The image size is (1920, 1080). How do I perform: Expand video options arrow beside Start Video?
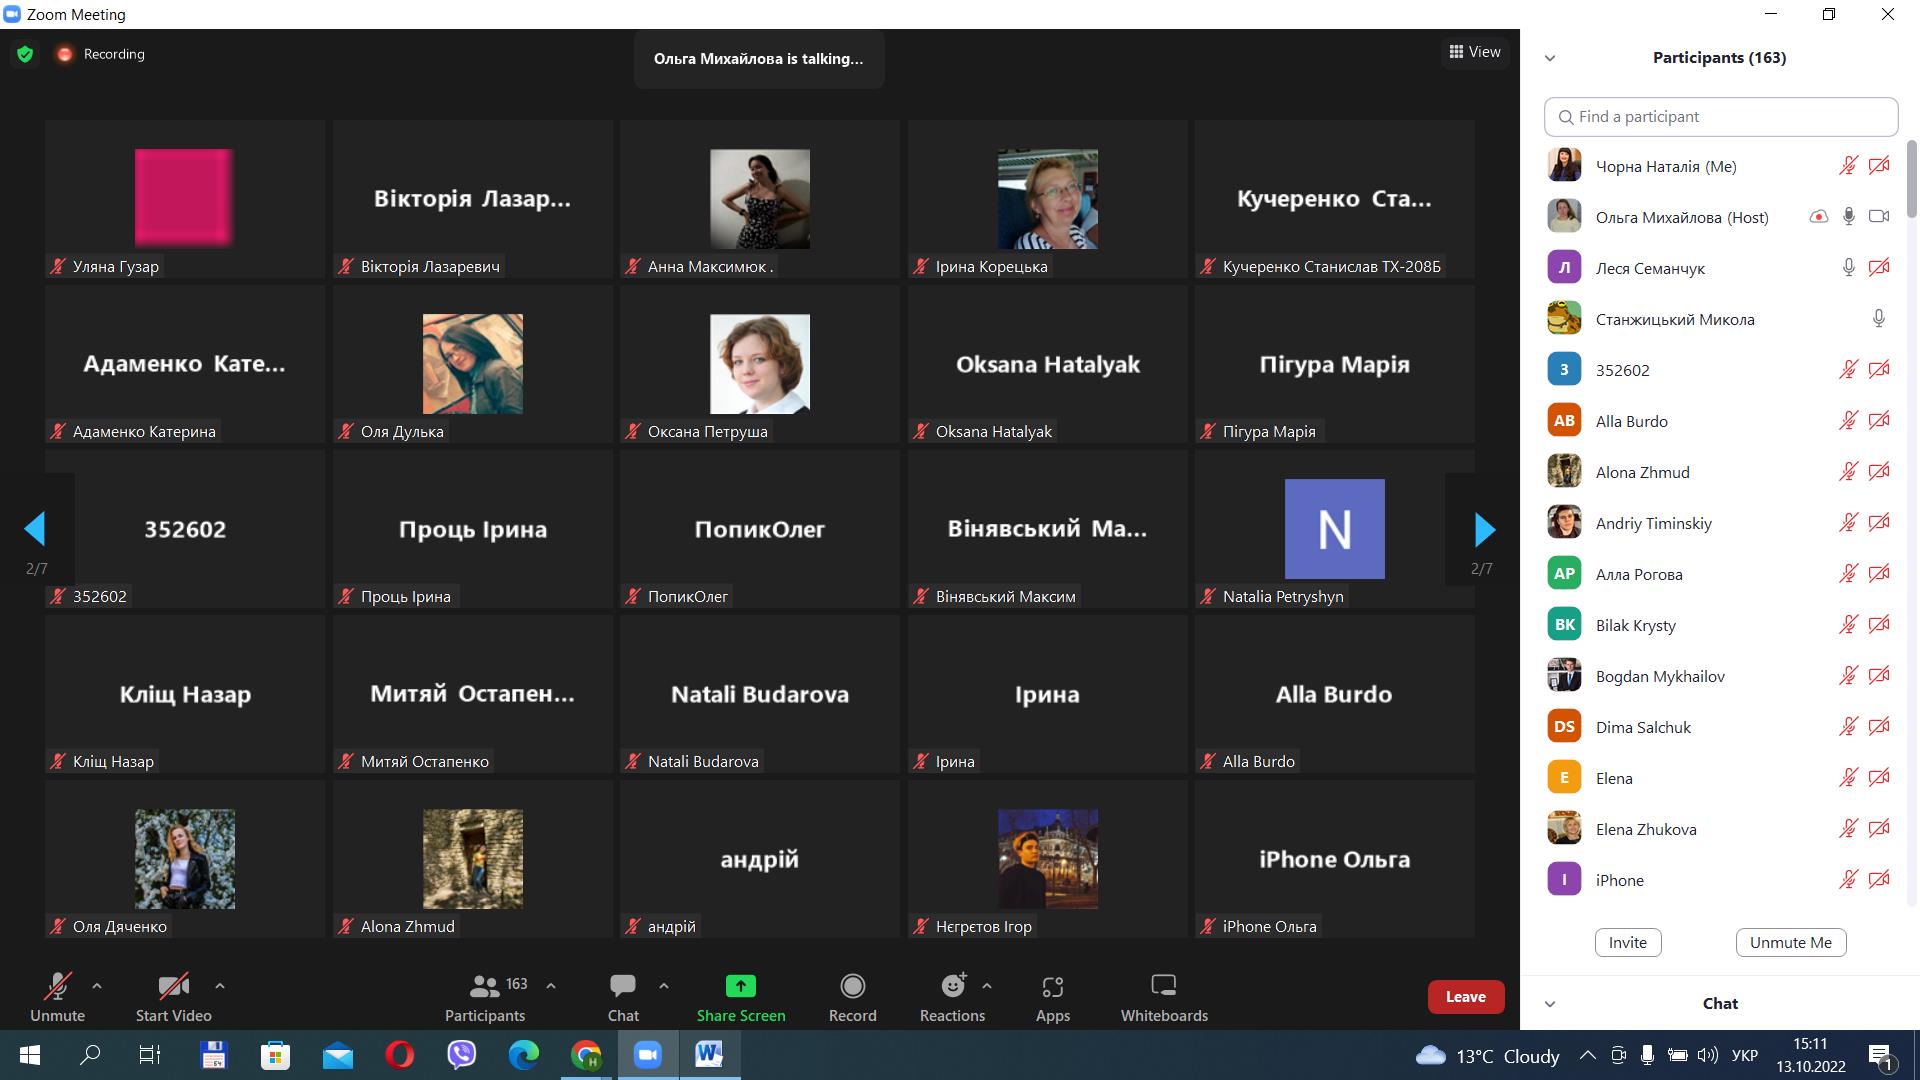[220, 986]
